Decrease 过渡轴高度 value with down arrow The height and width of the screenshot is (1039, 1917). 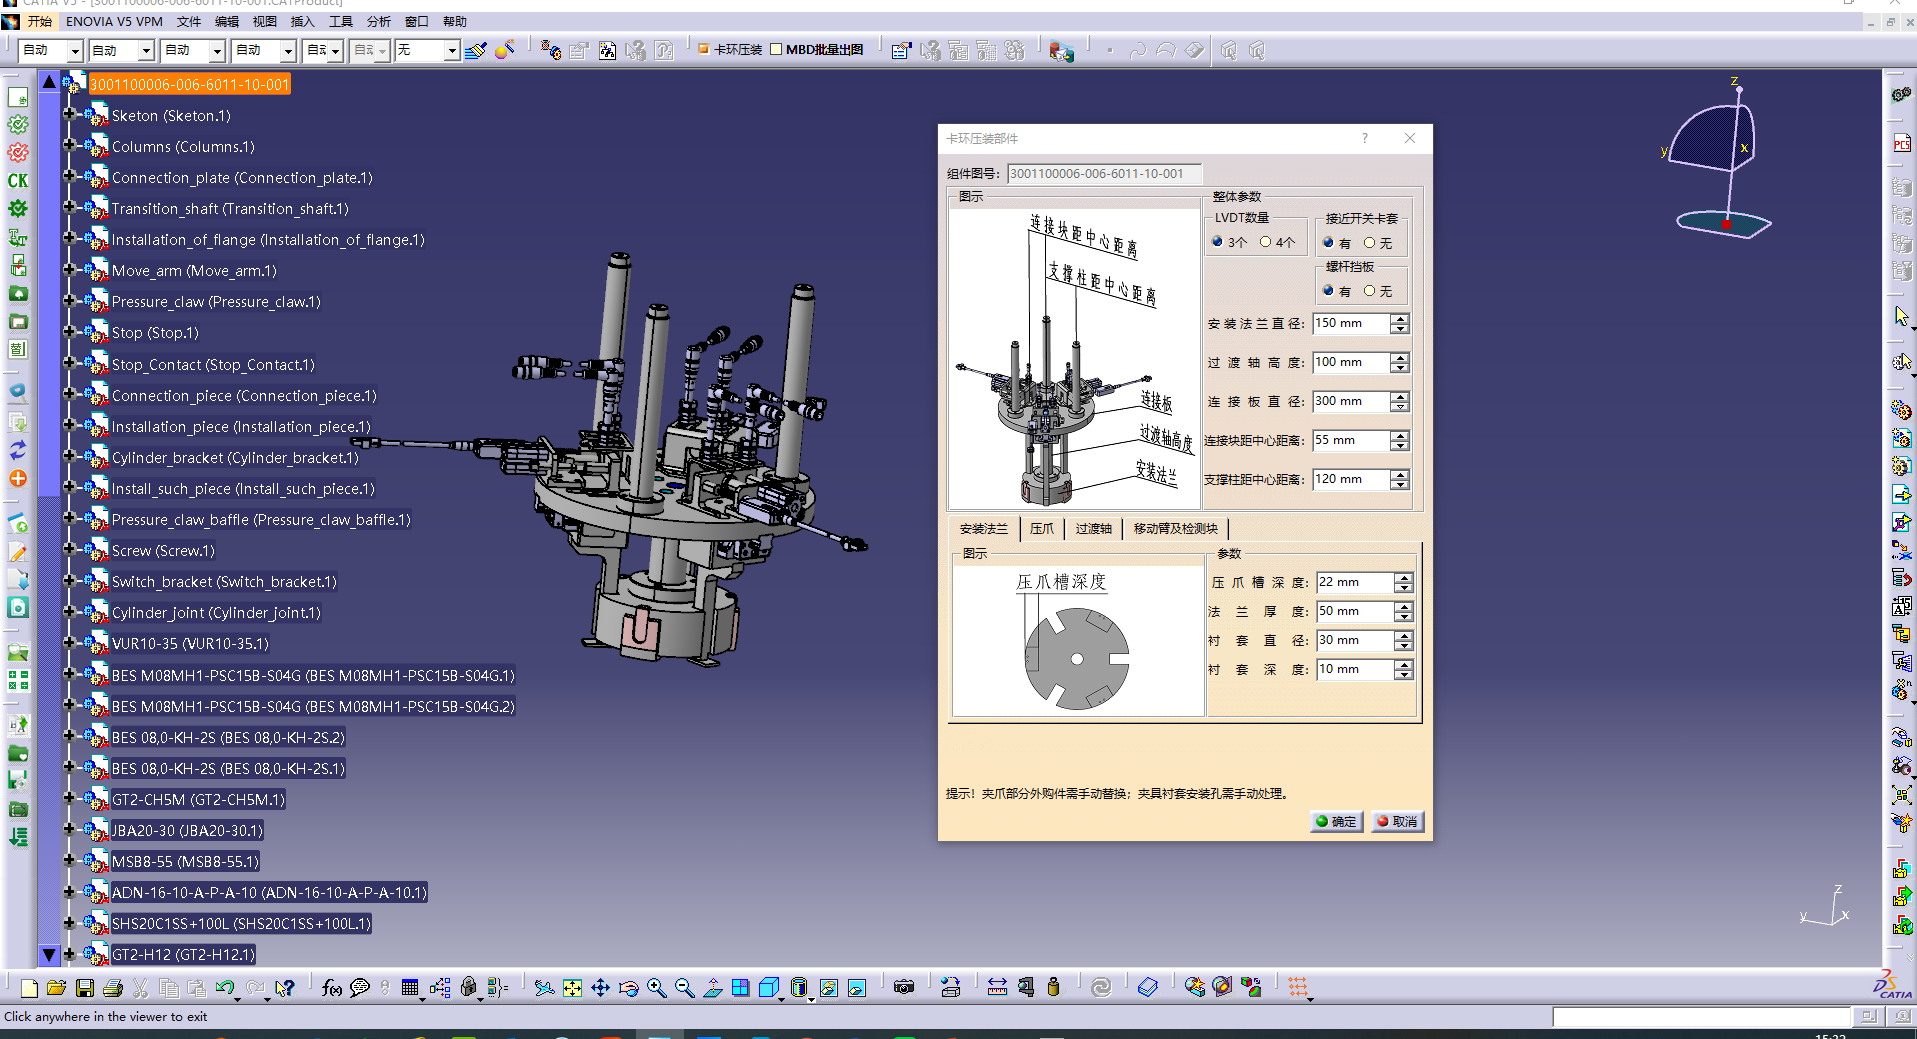click(x=1400, y=368)
